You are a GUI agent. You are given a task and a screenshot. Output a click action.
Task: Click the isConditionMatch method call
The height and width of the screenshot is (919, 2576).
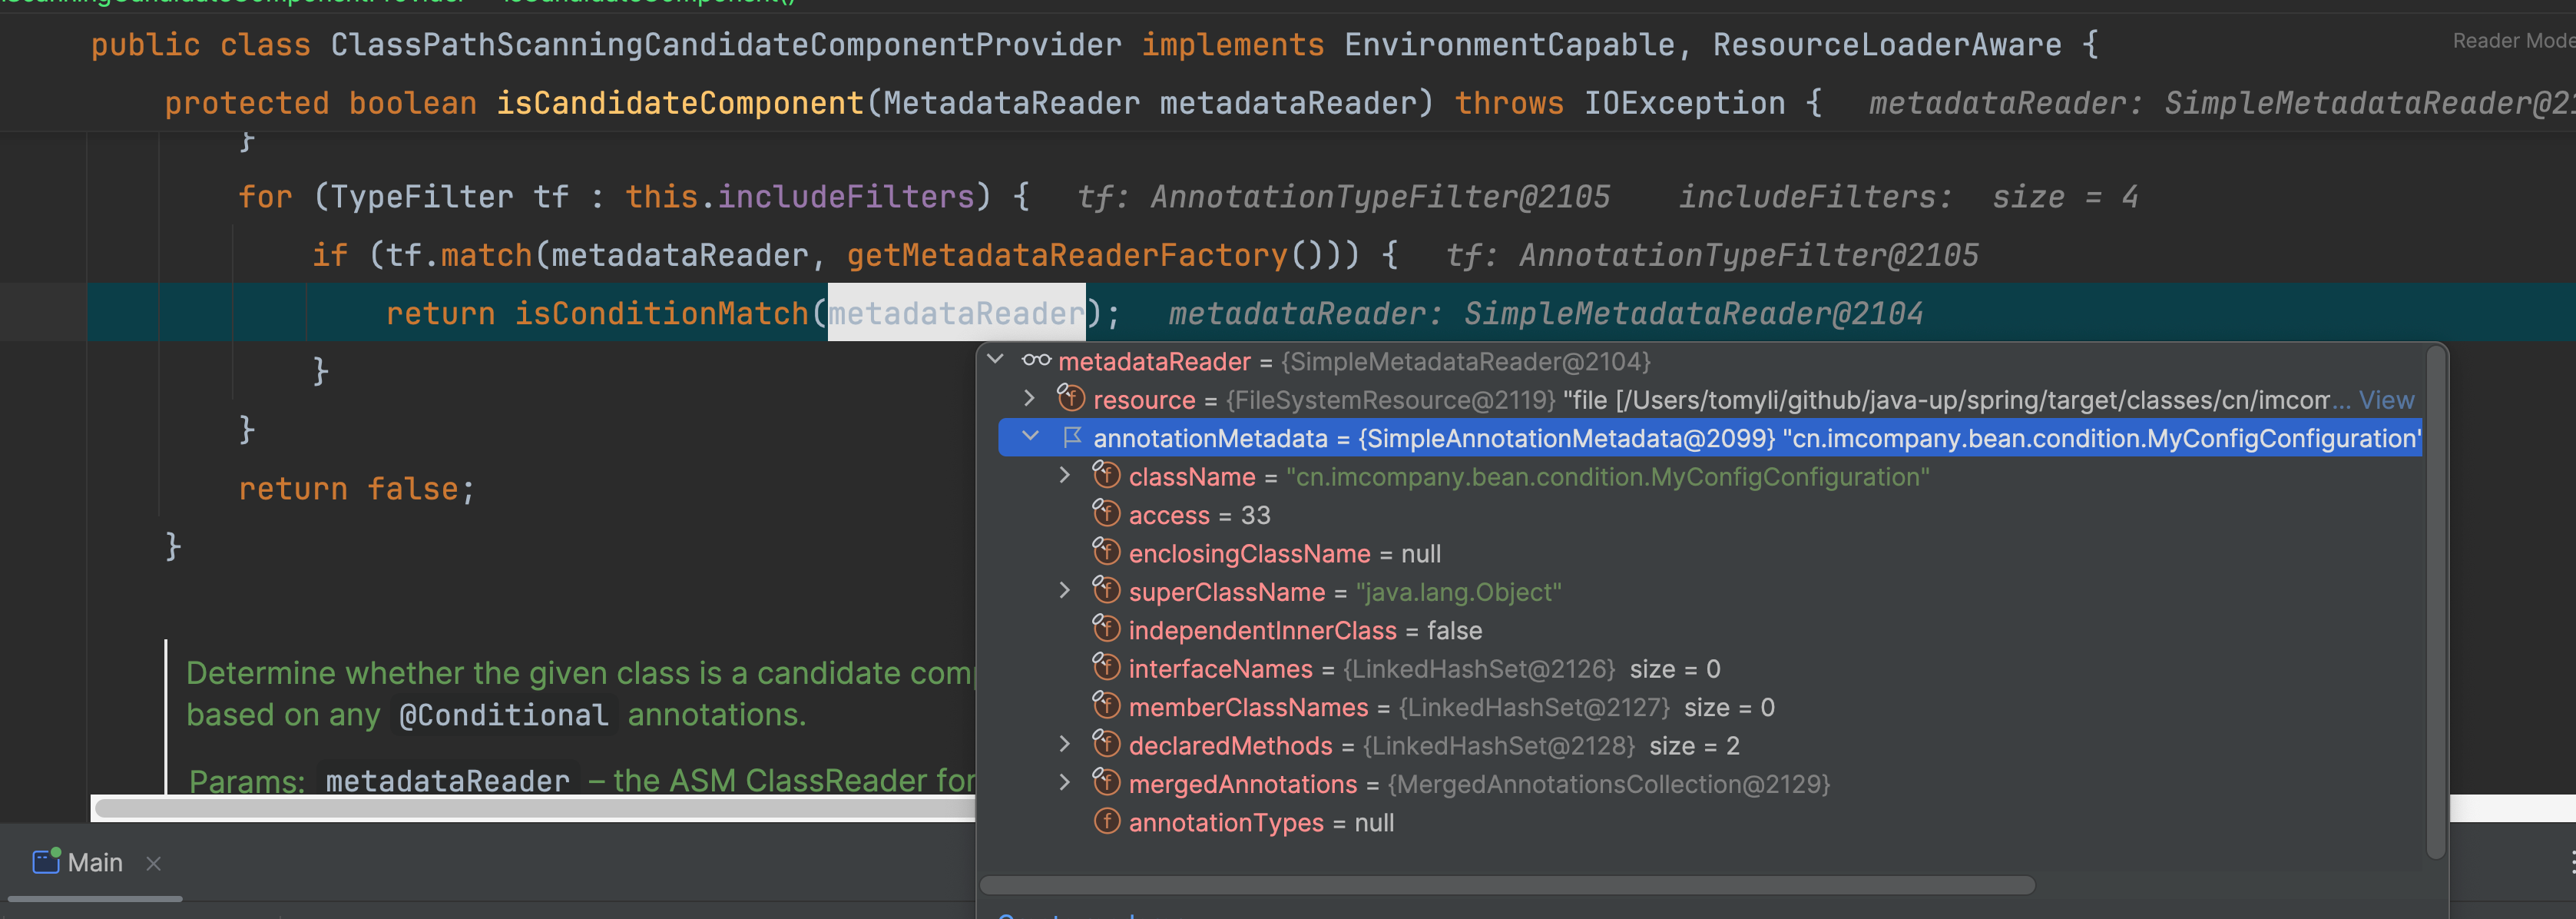661,313
